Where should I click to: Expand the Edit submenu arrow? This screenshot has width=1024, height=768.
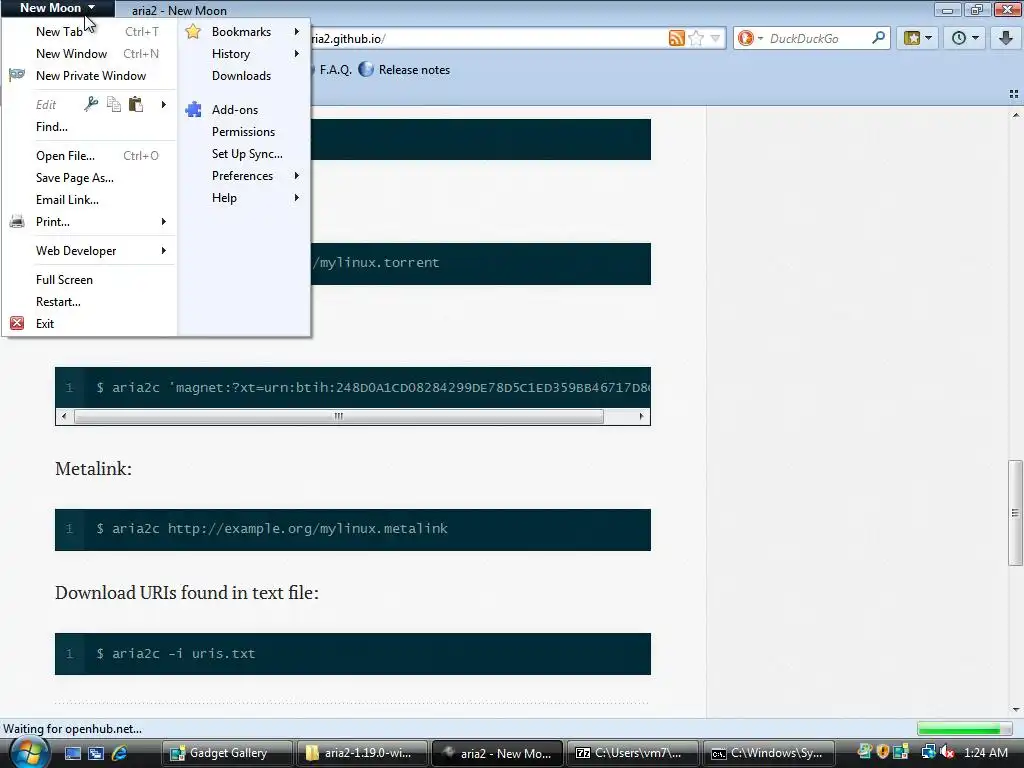[x=164, y=104]
